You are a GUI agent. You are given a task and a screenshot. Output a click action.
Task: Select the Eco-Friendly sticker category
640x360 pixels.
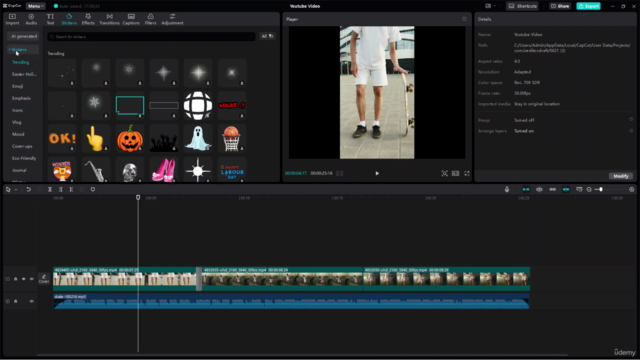pyautogui.click(x=24, y=158)
